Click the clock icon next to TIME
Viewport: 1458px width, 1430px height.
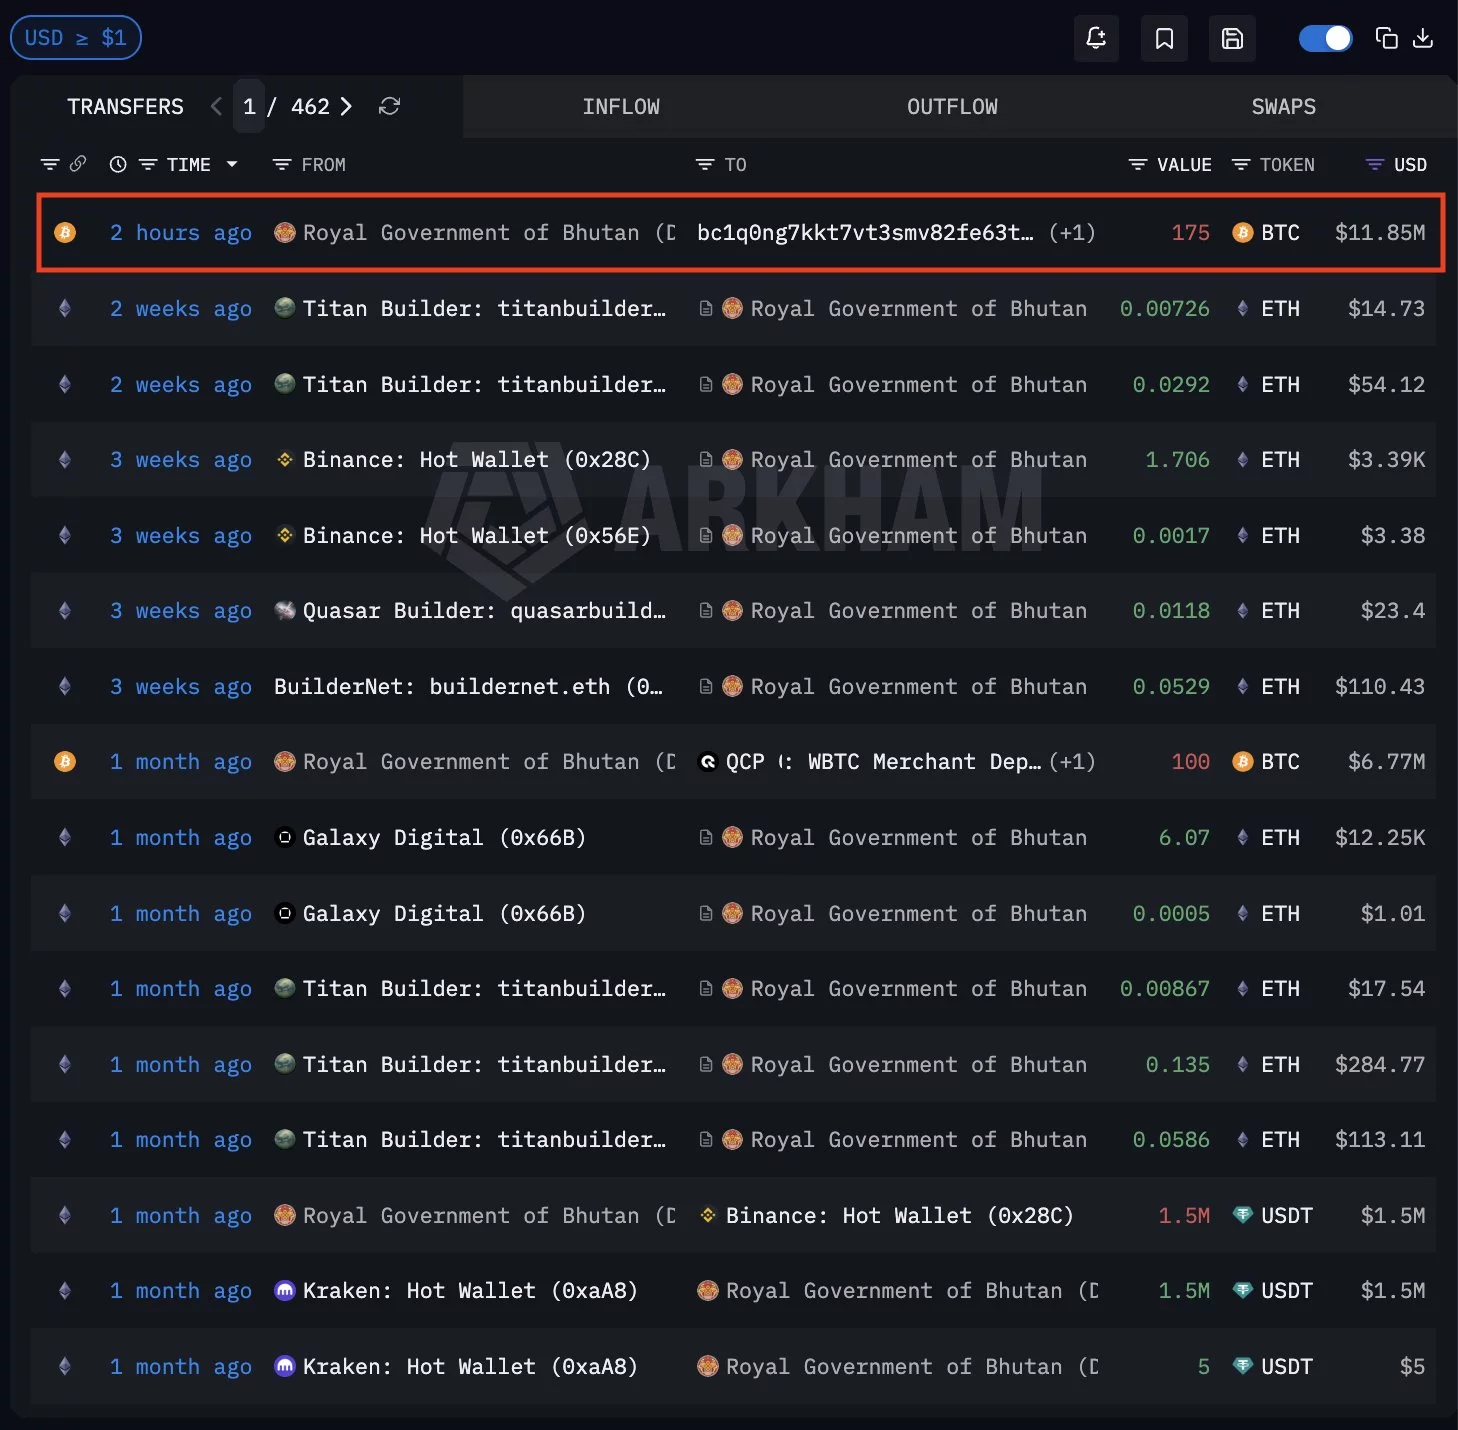pyautogui.click(x=117, y=164)
